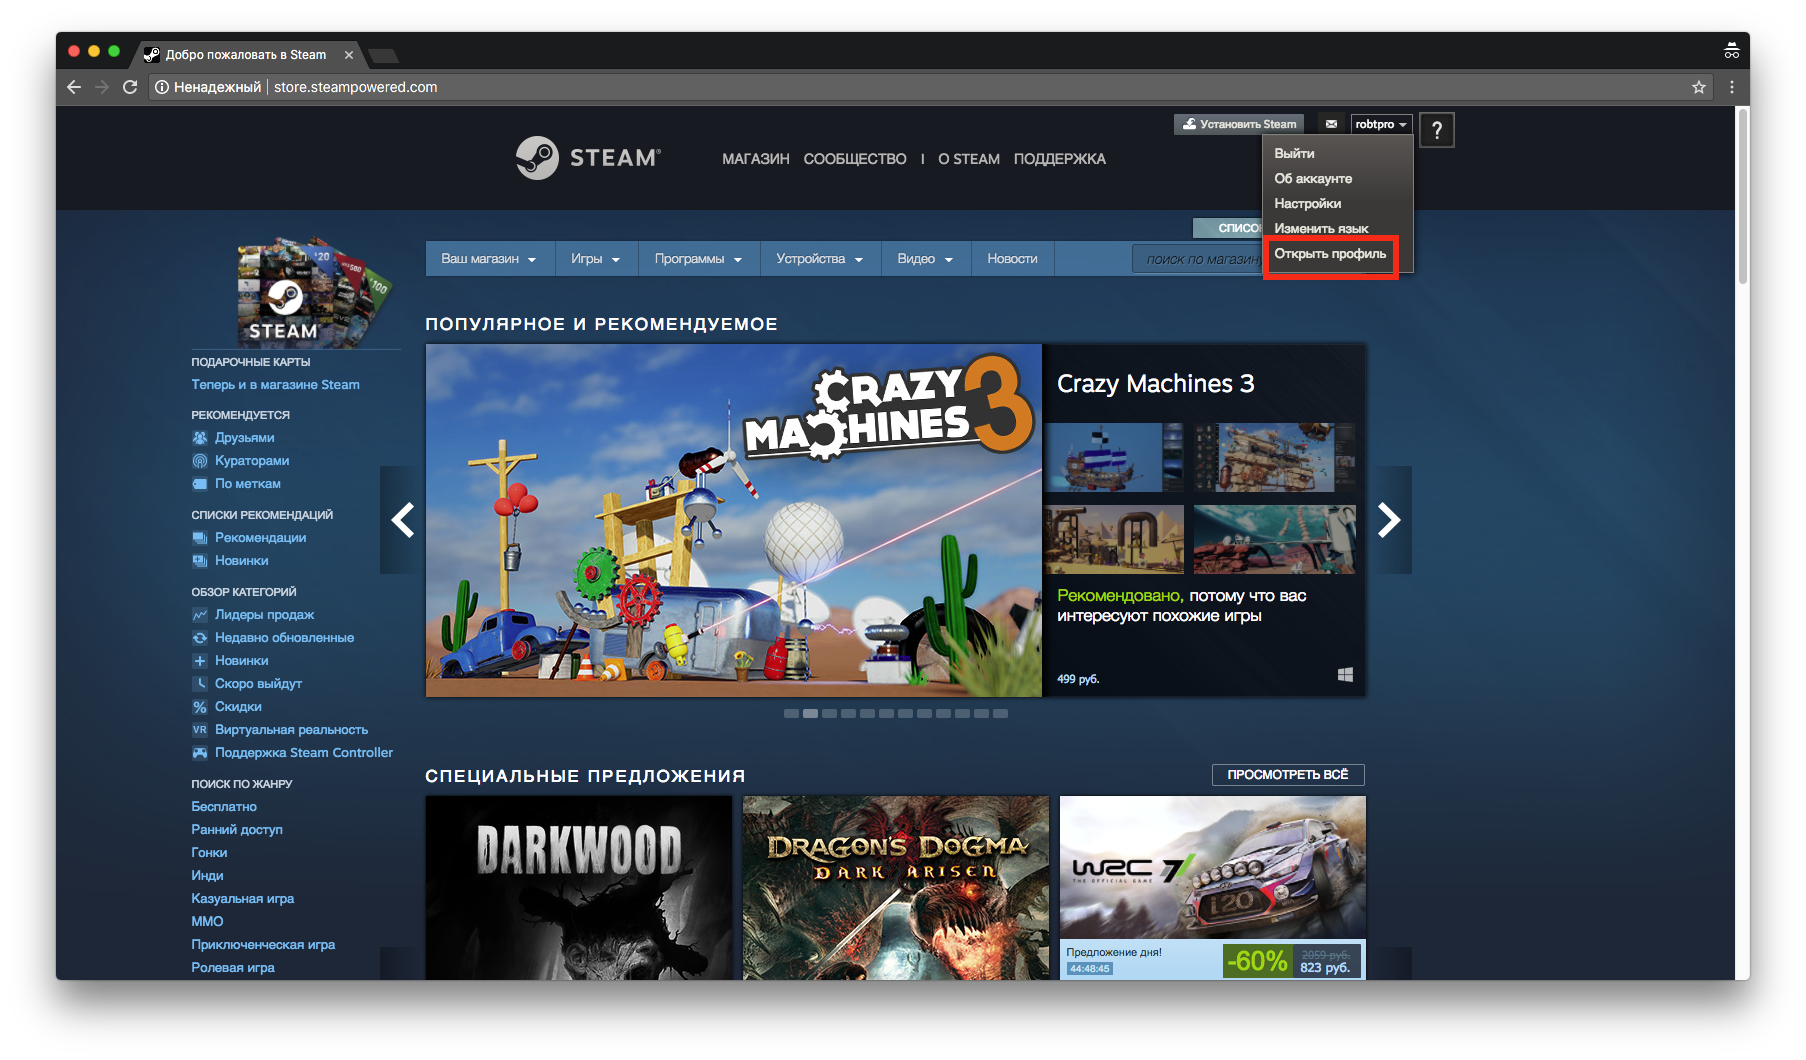Show next featured game with right arrow

pyautogui.click(x=1389, y=520)
